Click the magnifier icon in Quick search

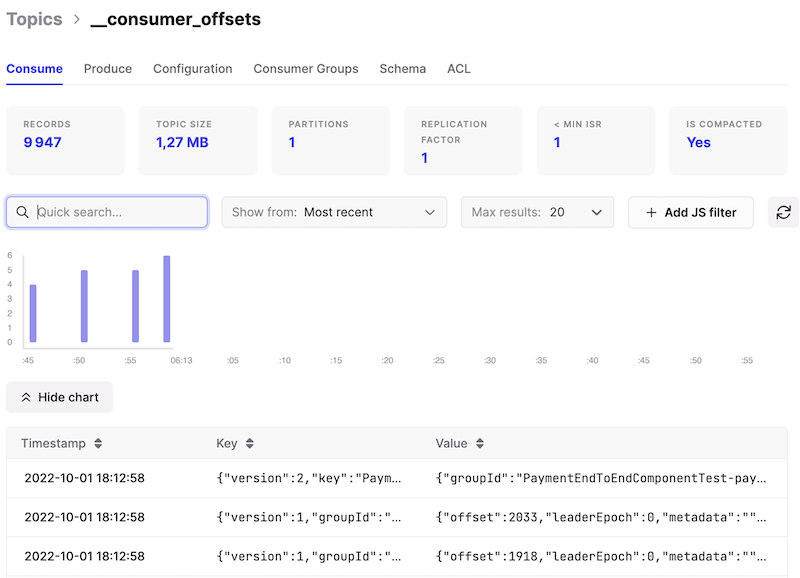click(22, 212)
